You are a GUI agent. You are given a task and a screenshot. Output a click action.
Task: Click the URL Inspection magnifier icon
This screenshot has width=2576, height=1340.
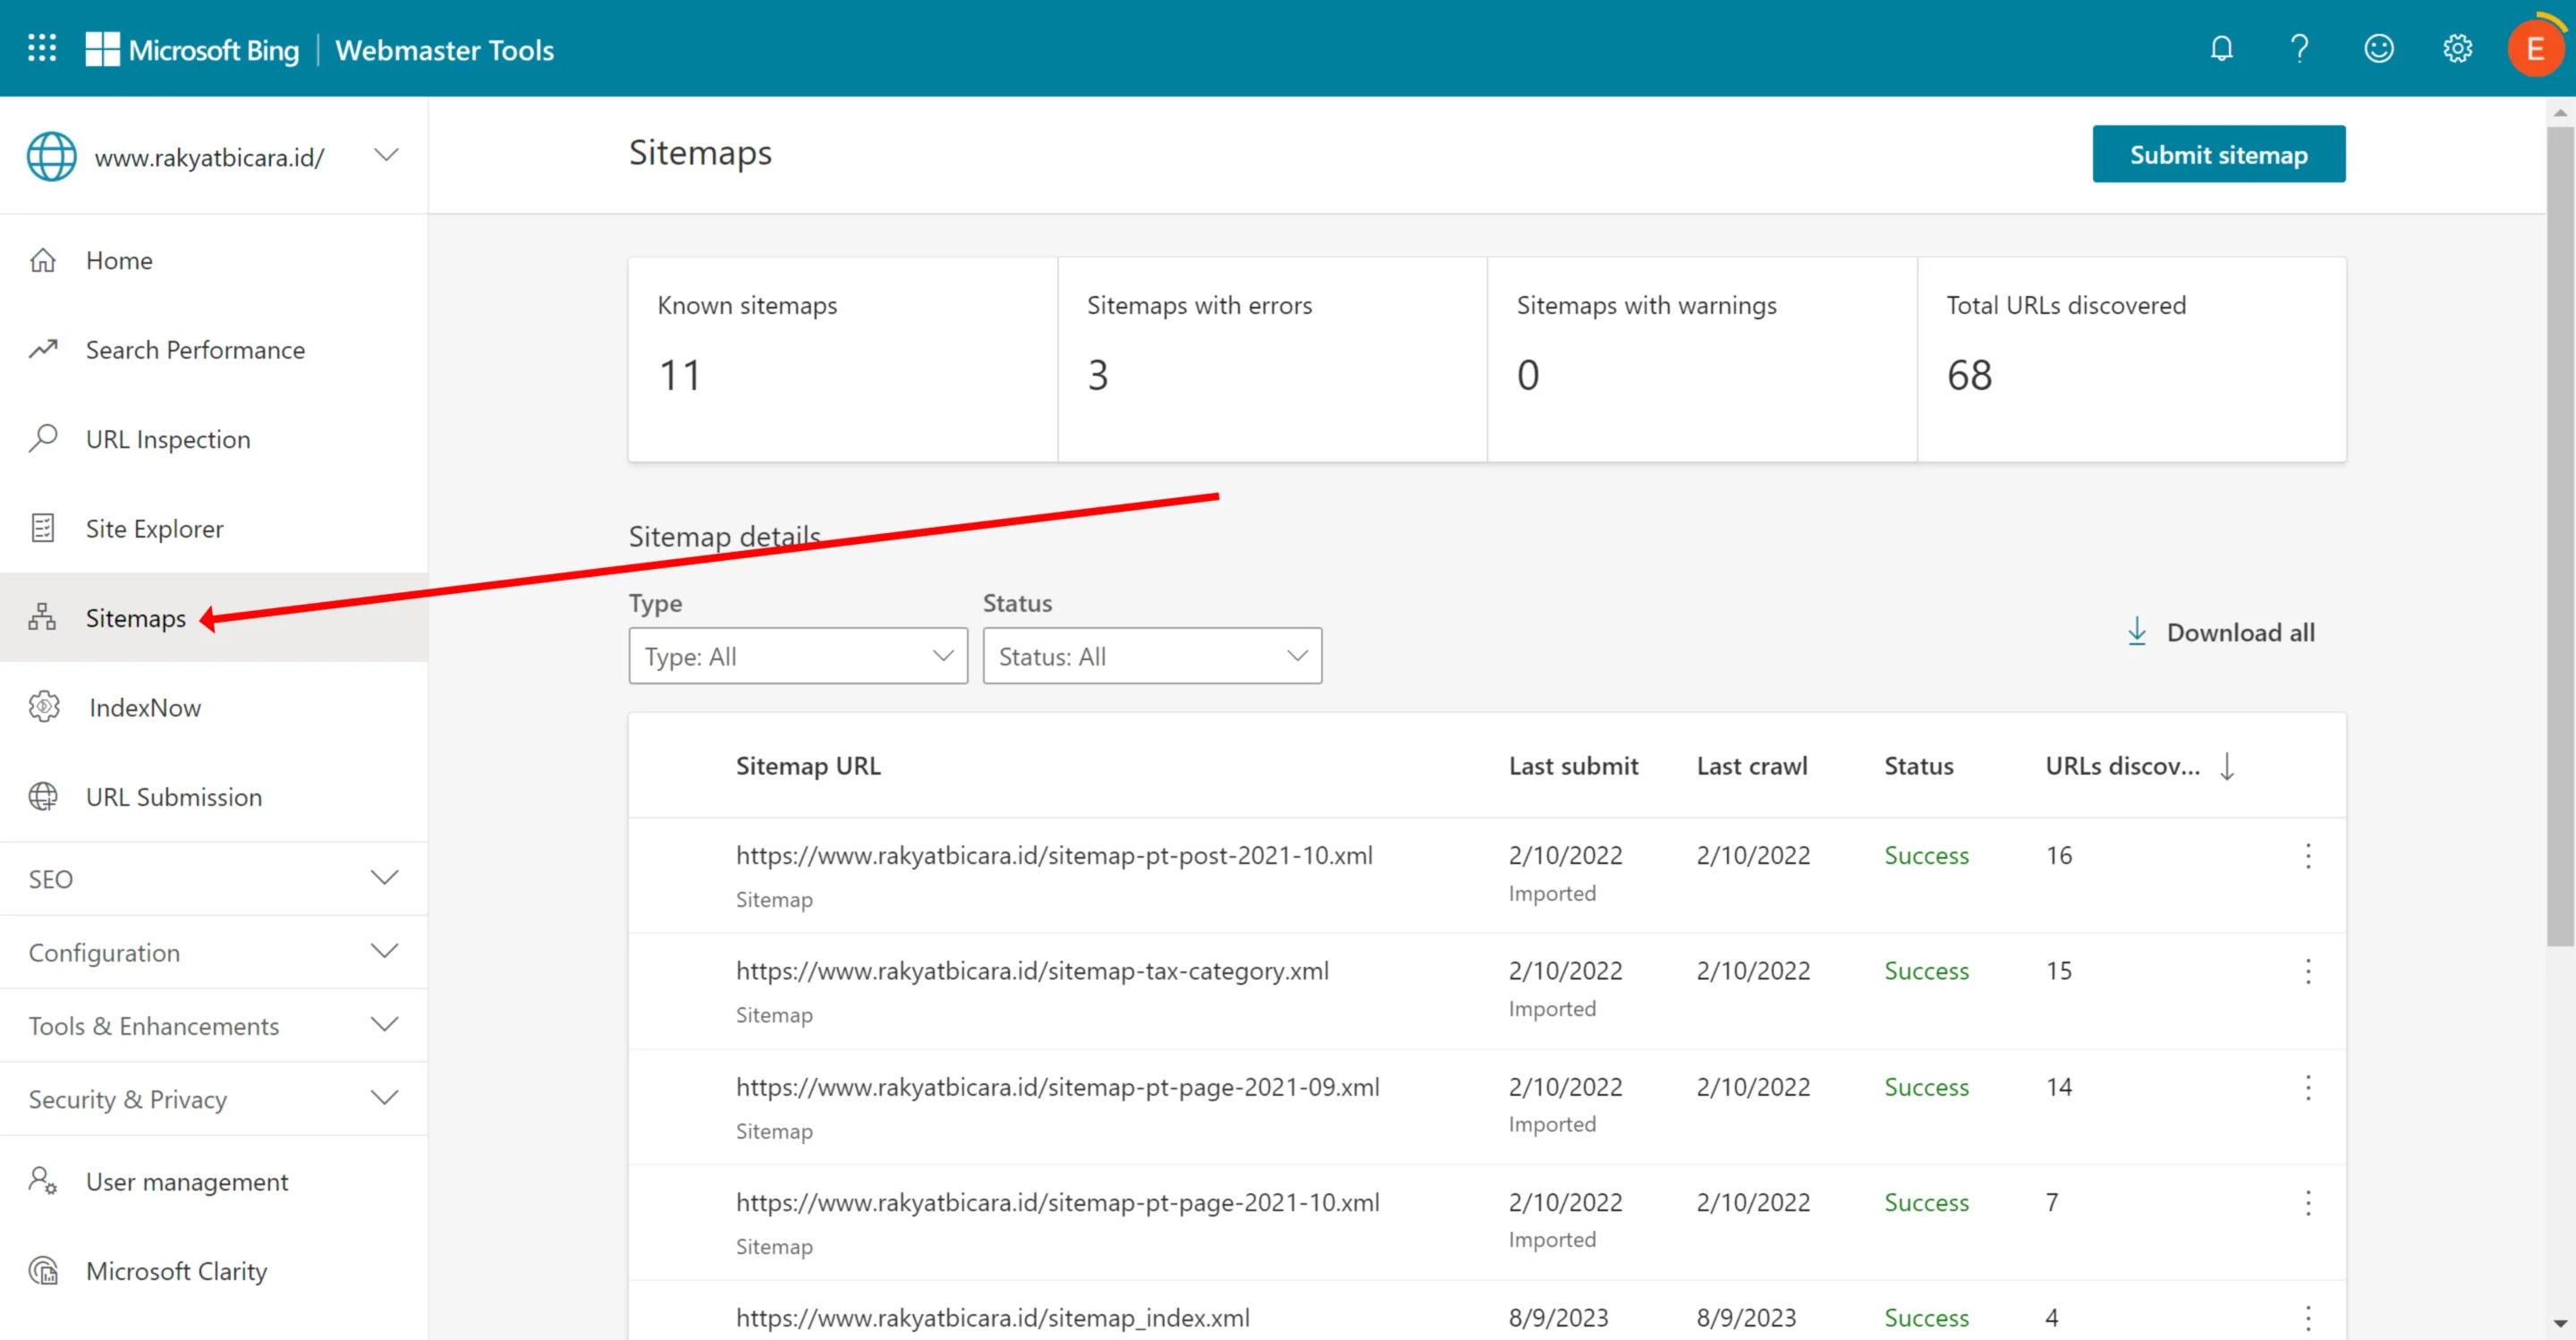coord(42,438)
